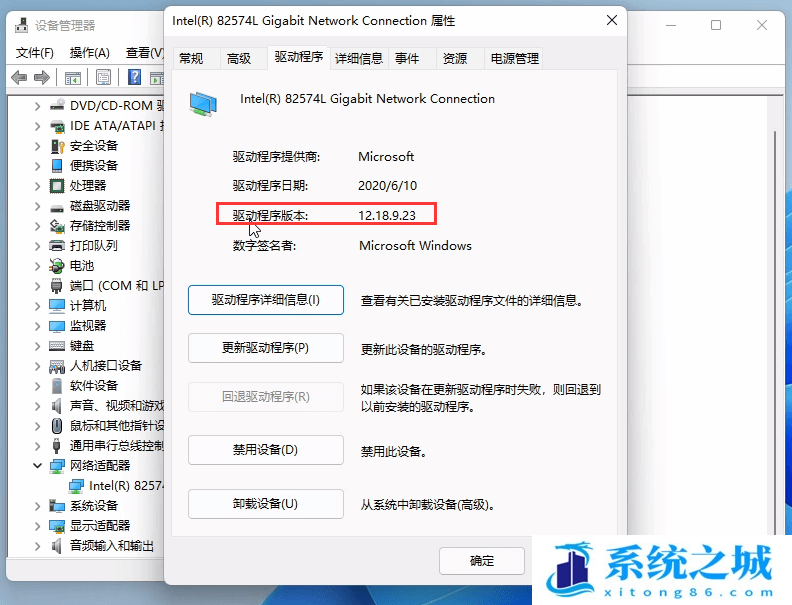The image size is (792, 605).
Task: Select the 软件设备 icon
Action: [57, 386]
